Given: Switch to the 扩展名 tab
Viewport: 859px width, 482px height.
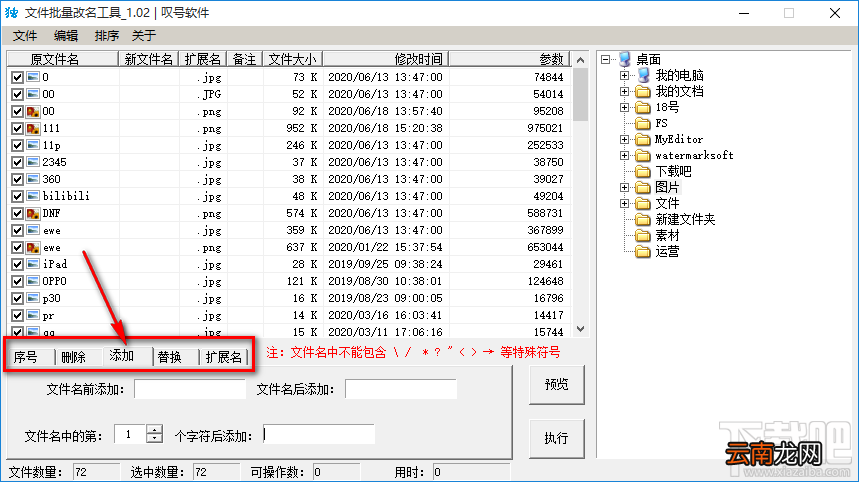Looking at the screenshot, I should click(224, 357).
